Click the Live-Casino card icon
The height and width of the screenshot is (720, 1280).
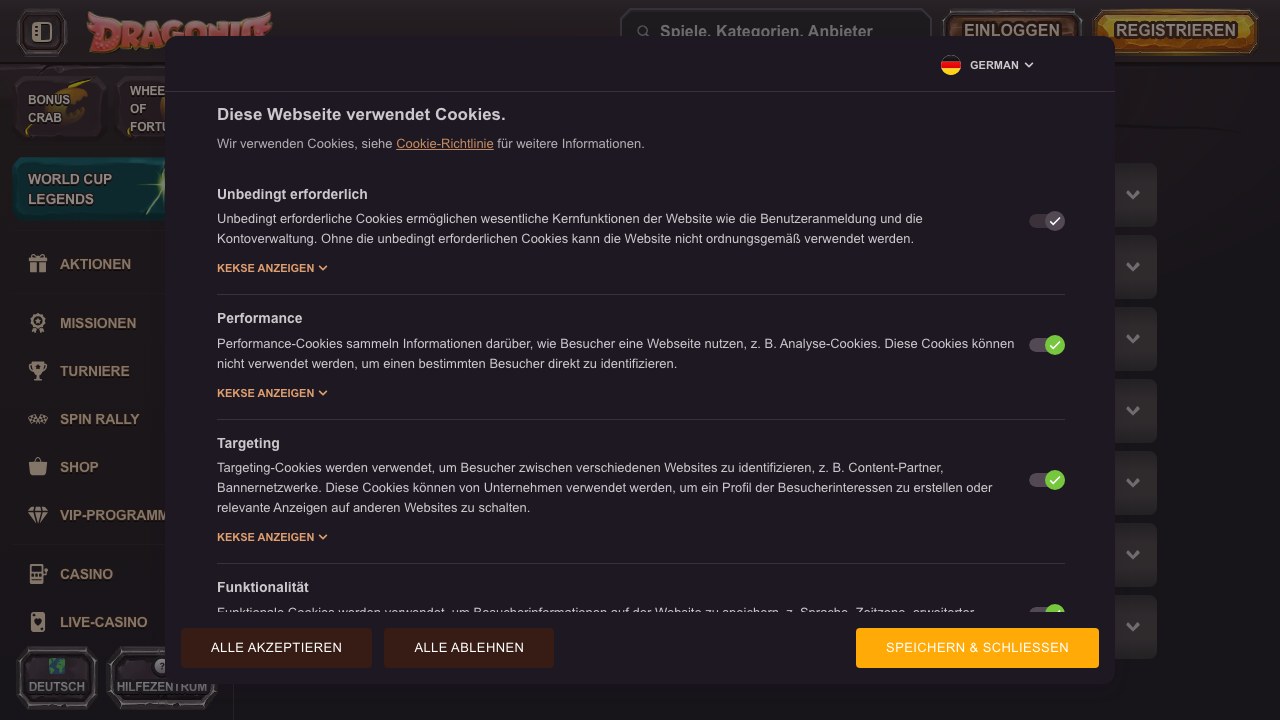click(x=38, y=622)
